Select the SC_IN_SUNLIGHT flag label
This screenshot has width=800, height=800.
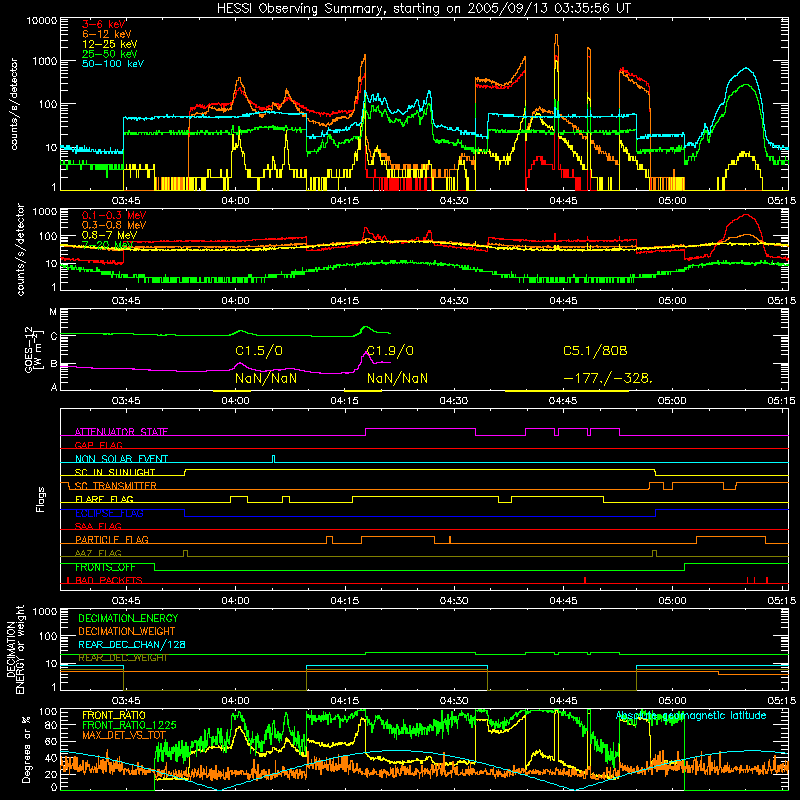click(115, 472)
